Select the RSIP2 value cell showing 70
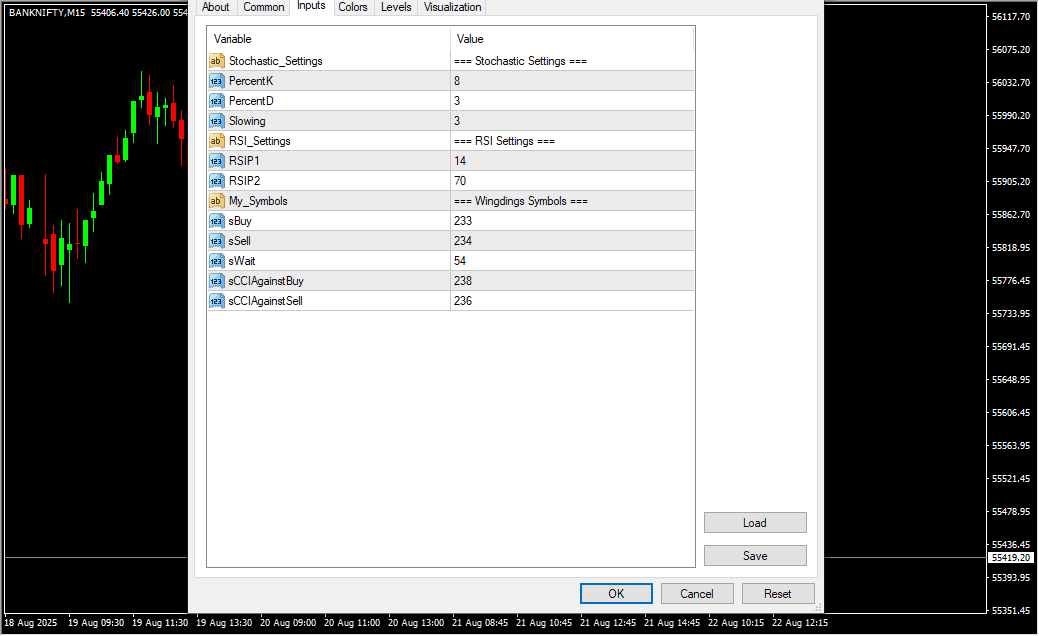The height and width of the screenshot is (636, 1039). 571,181
